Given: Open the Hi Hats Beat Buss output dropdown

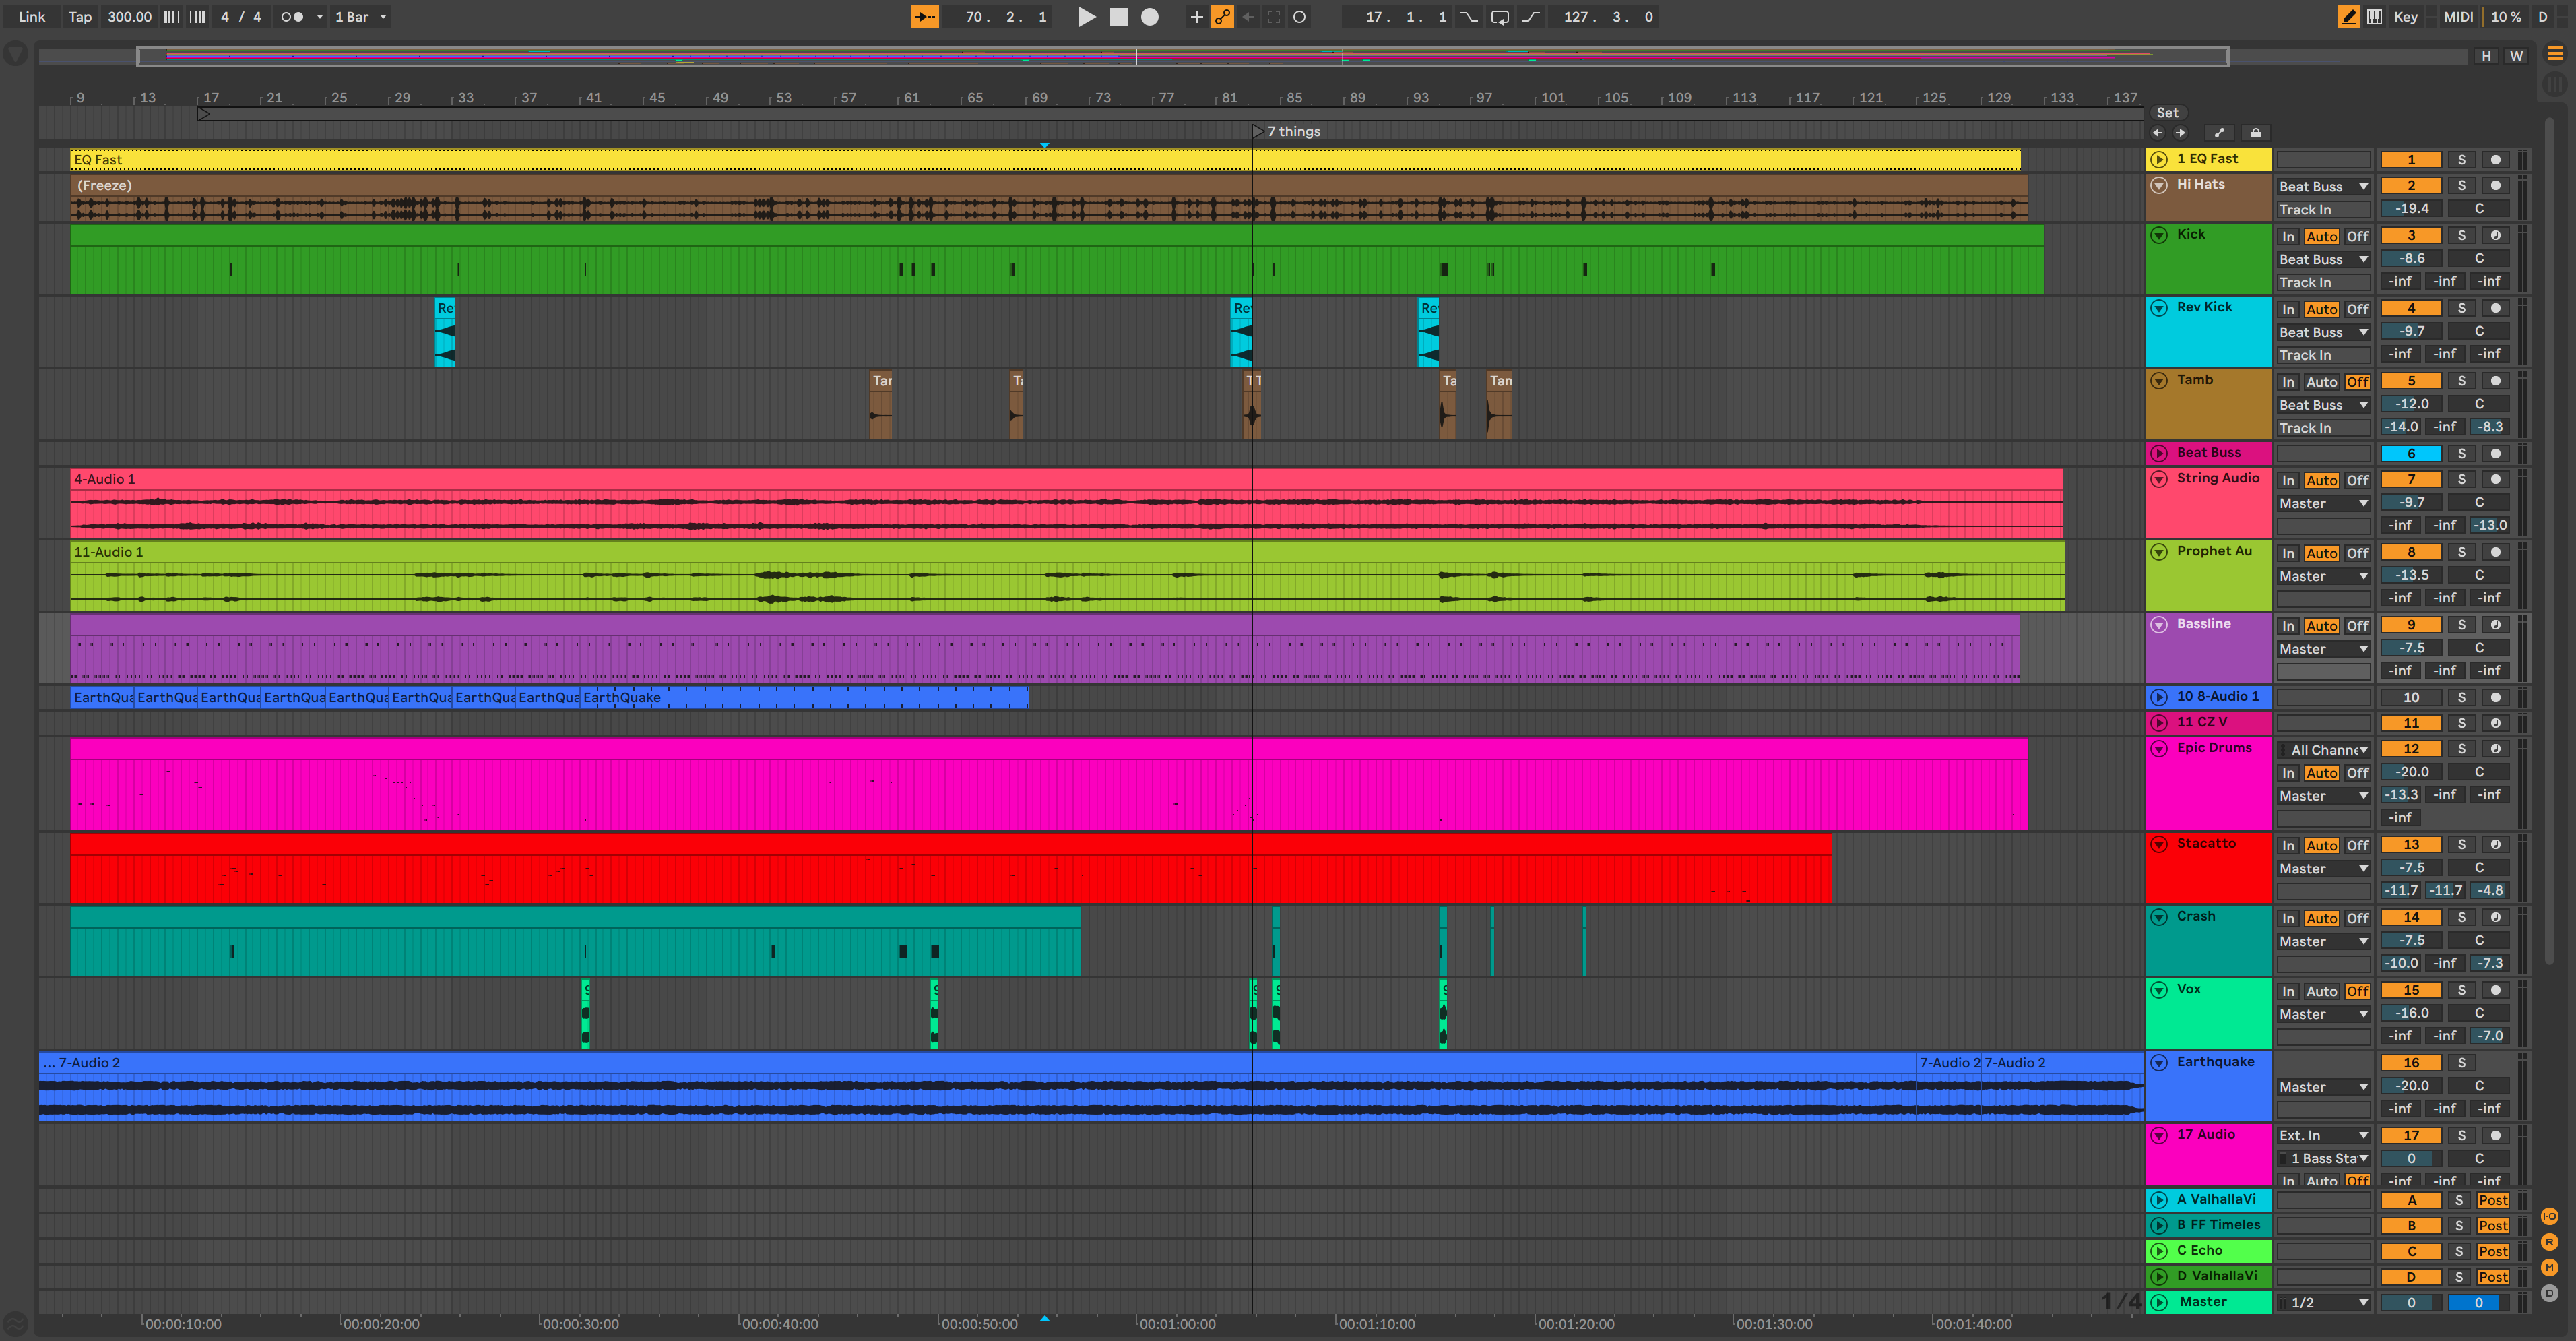Looking at the screenshot, I should point(2323,187).
